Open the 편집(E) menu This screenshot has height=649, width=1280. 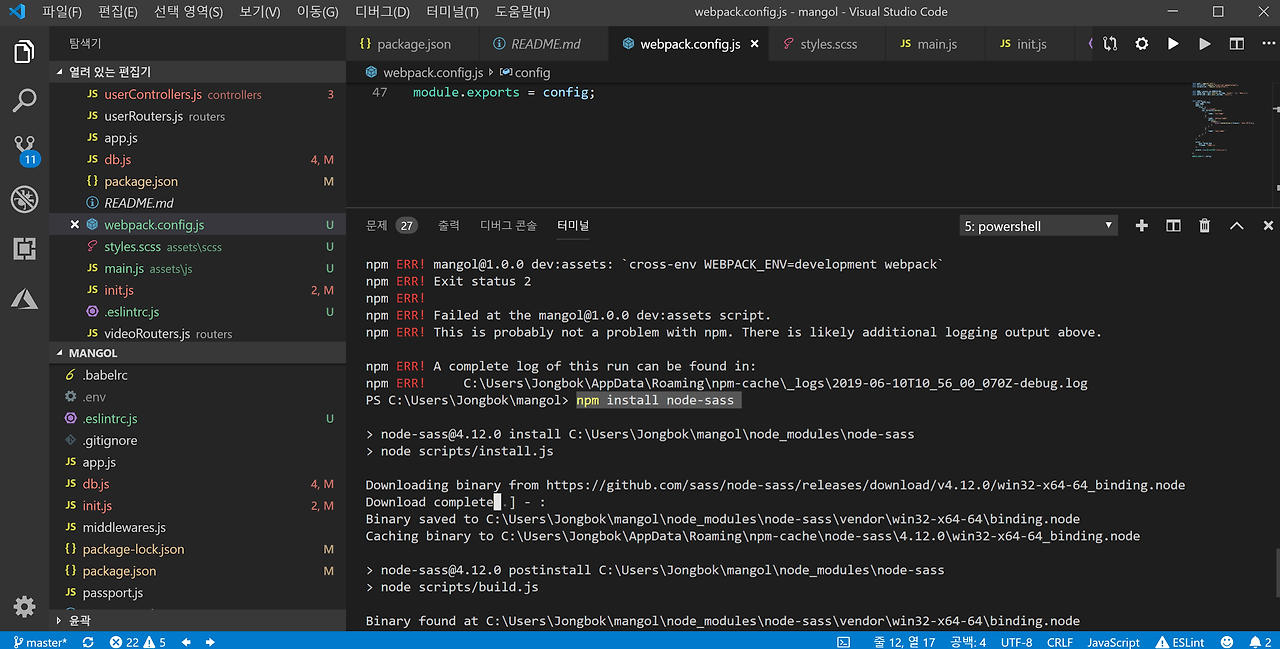tap(118, 12)
